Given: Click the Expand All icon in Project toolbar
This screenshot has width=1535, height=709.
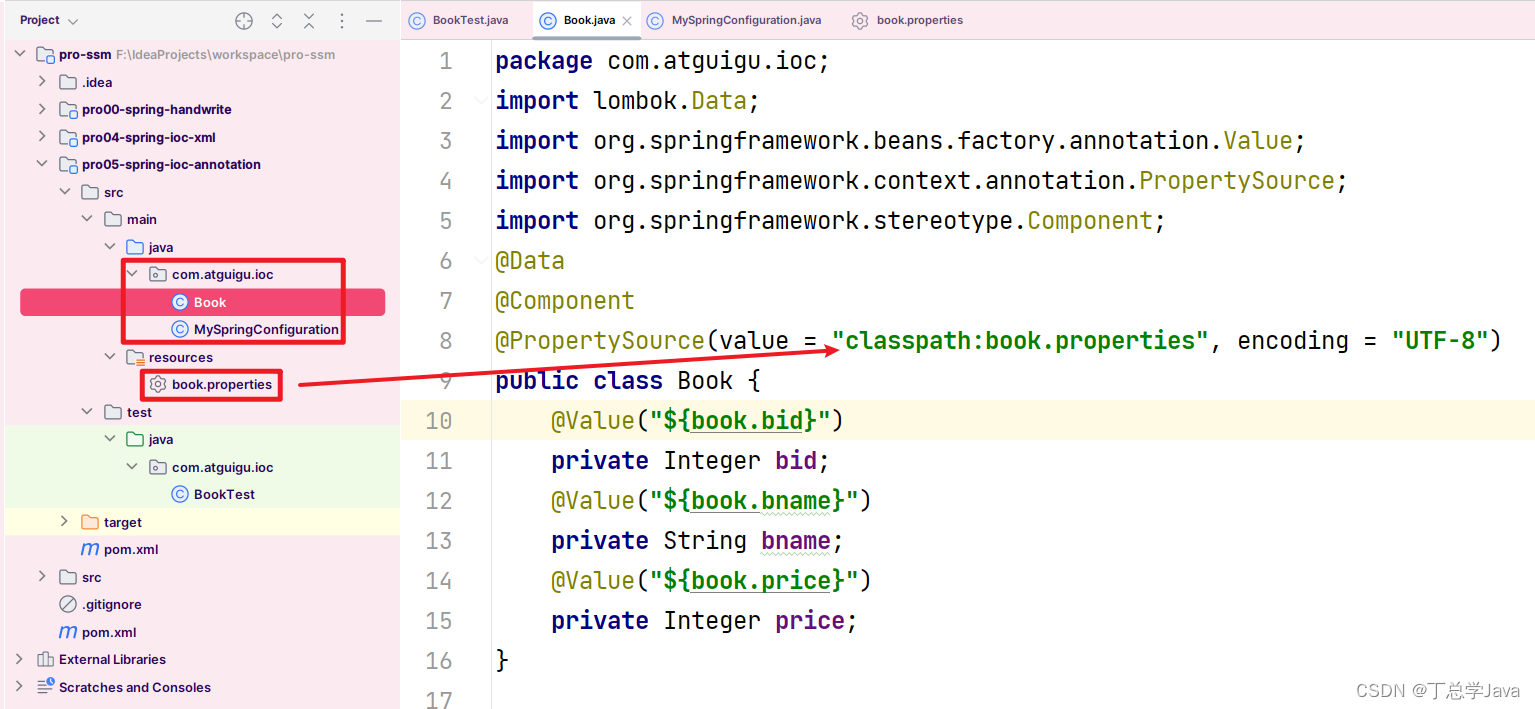Looking at the screenshot, I should [x=276, y=19].
